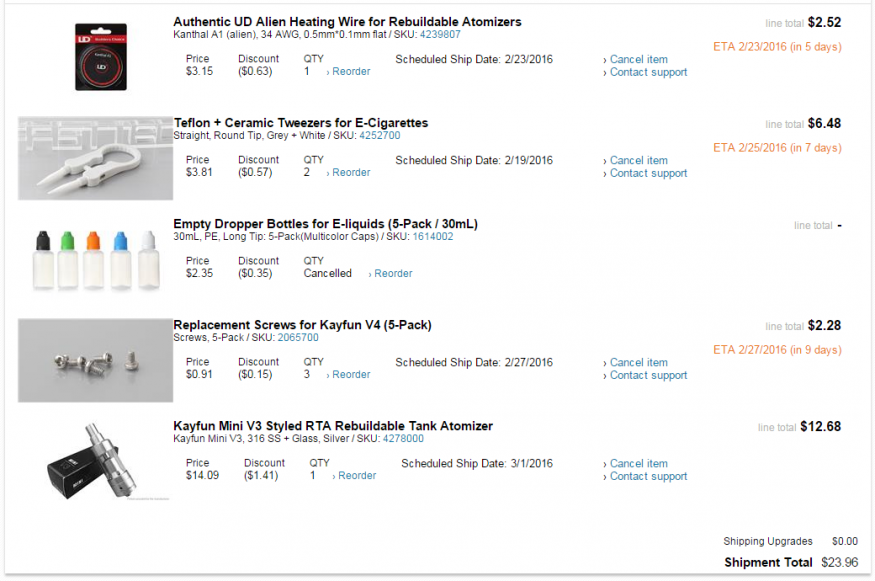Reorder the Kayfun Mini V3 atomizer
The width and height of the screenshot is (875, 581).
(x=357, y=476)
